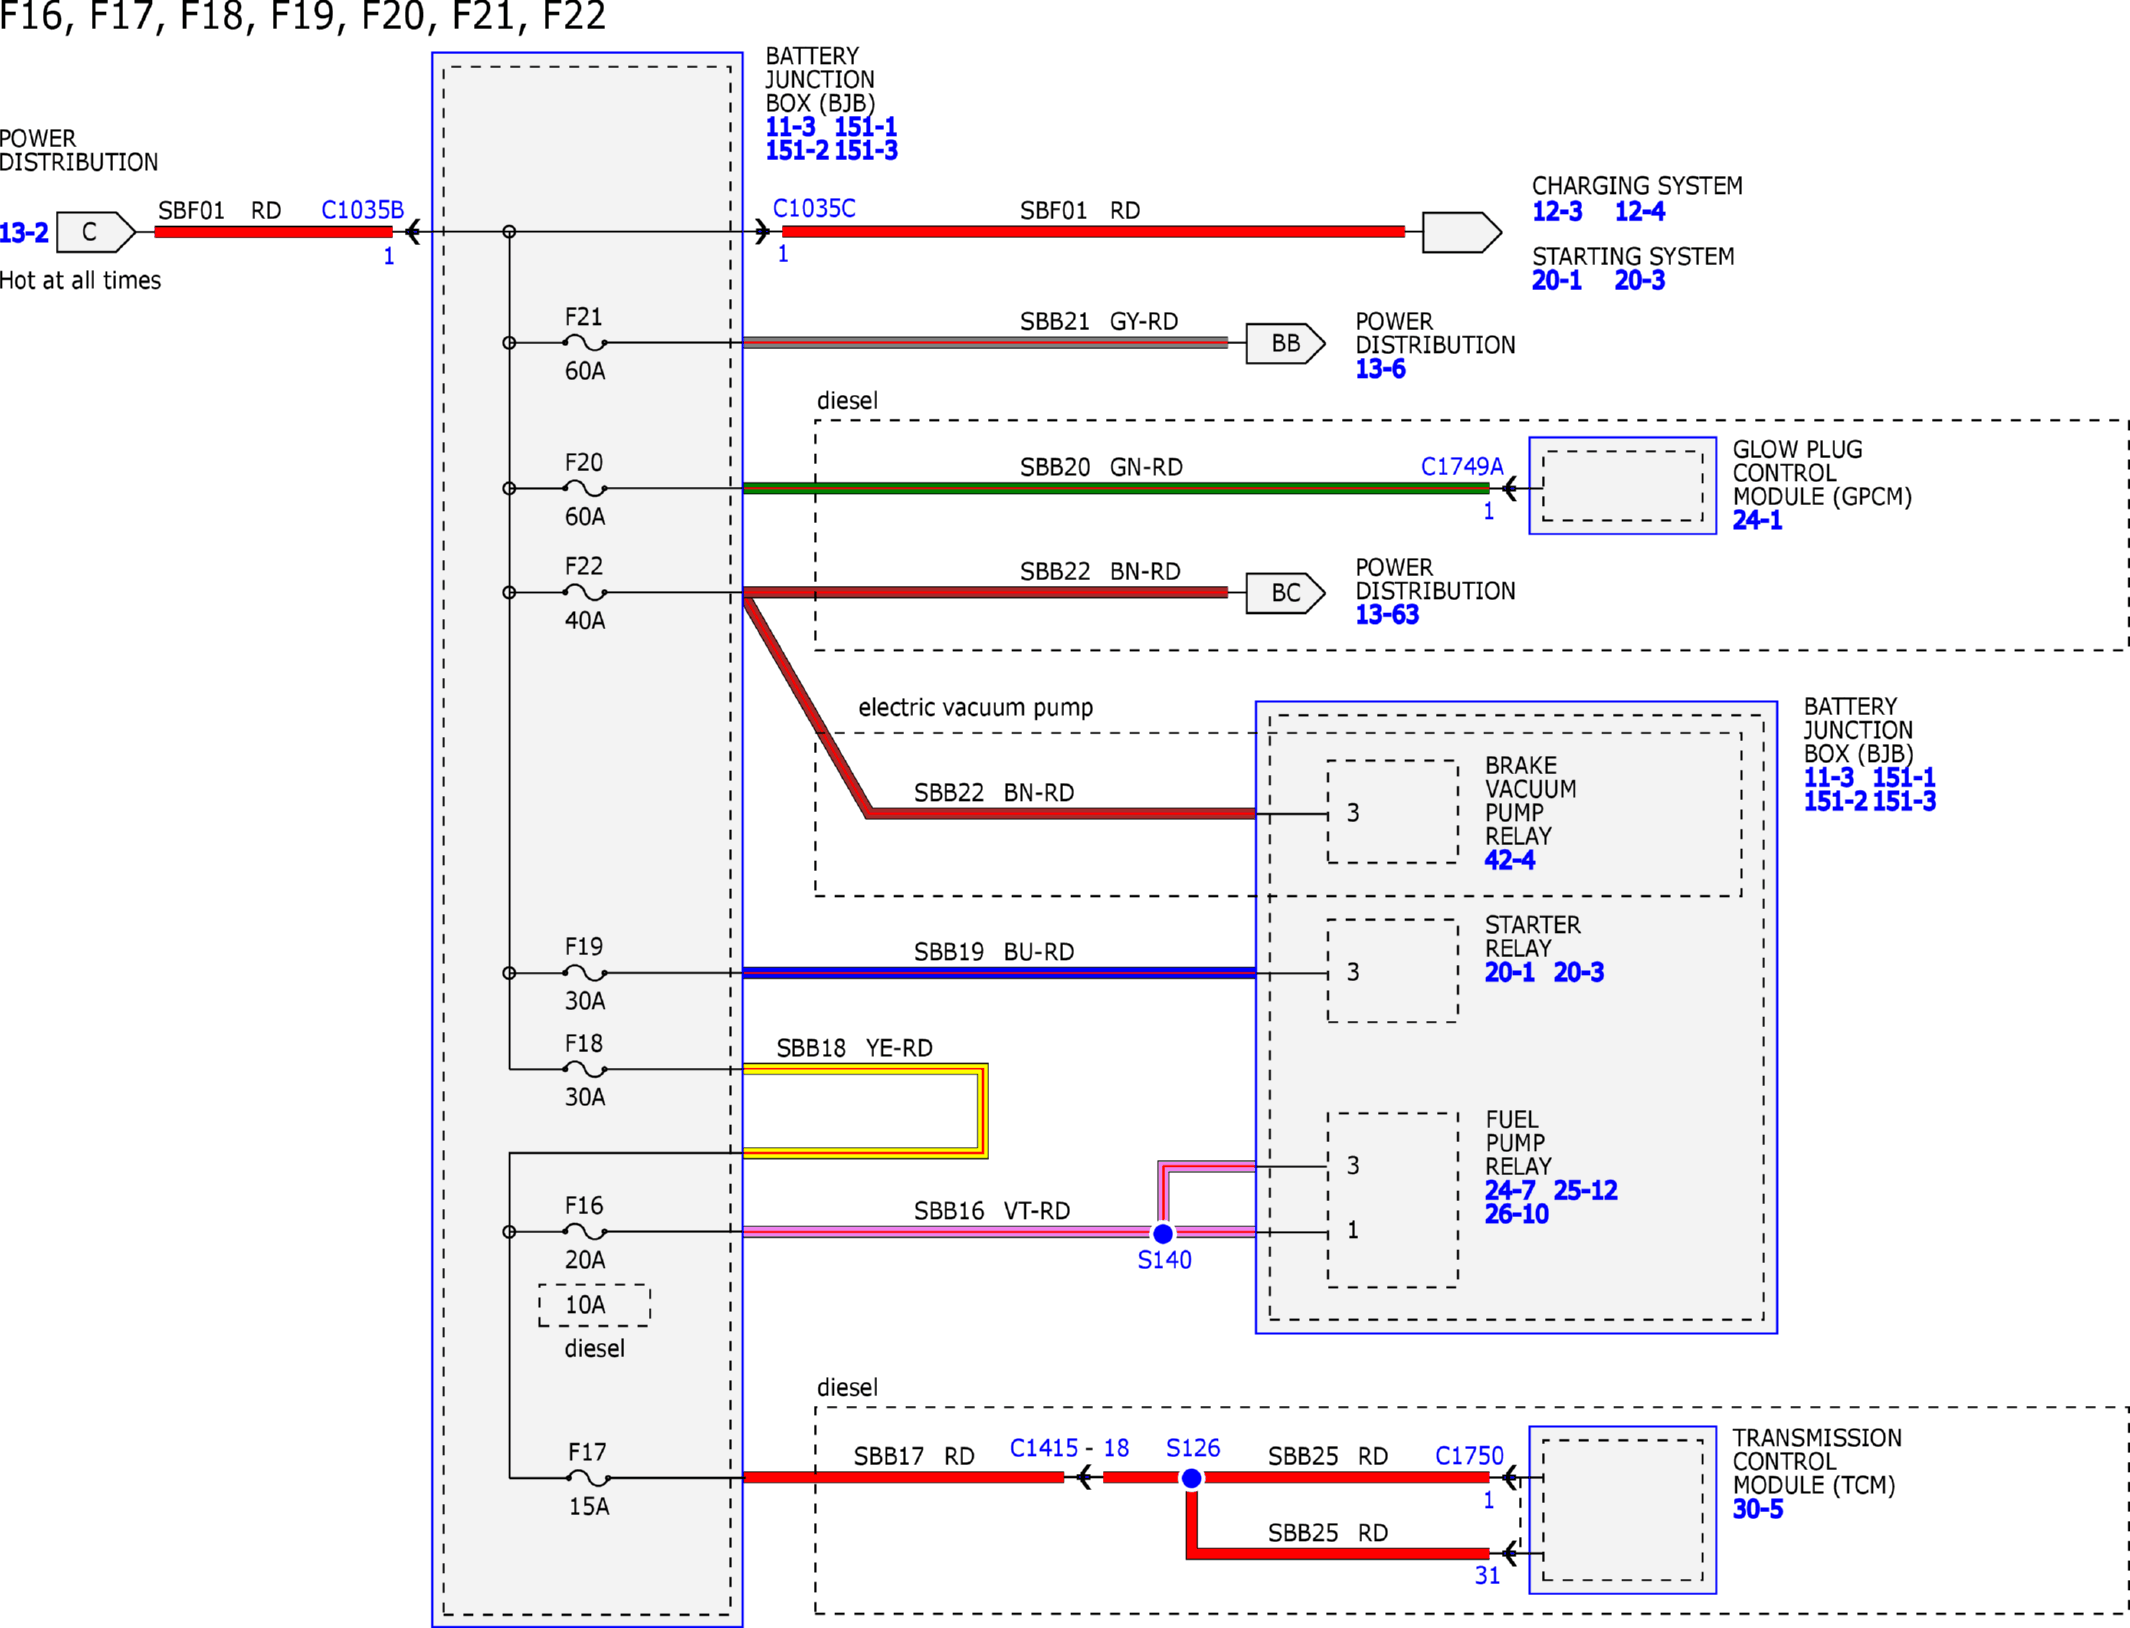Image resolution: width=2130 pixels, height=1628 pixels.
Task: Open the 20-1 link under Starting System
Action: [1557, 280]
